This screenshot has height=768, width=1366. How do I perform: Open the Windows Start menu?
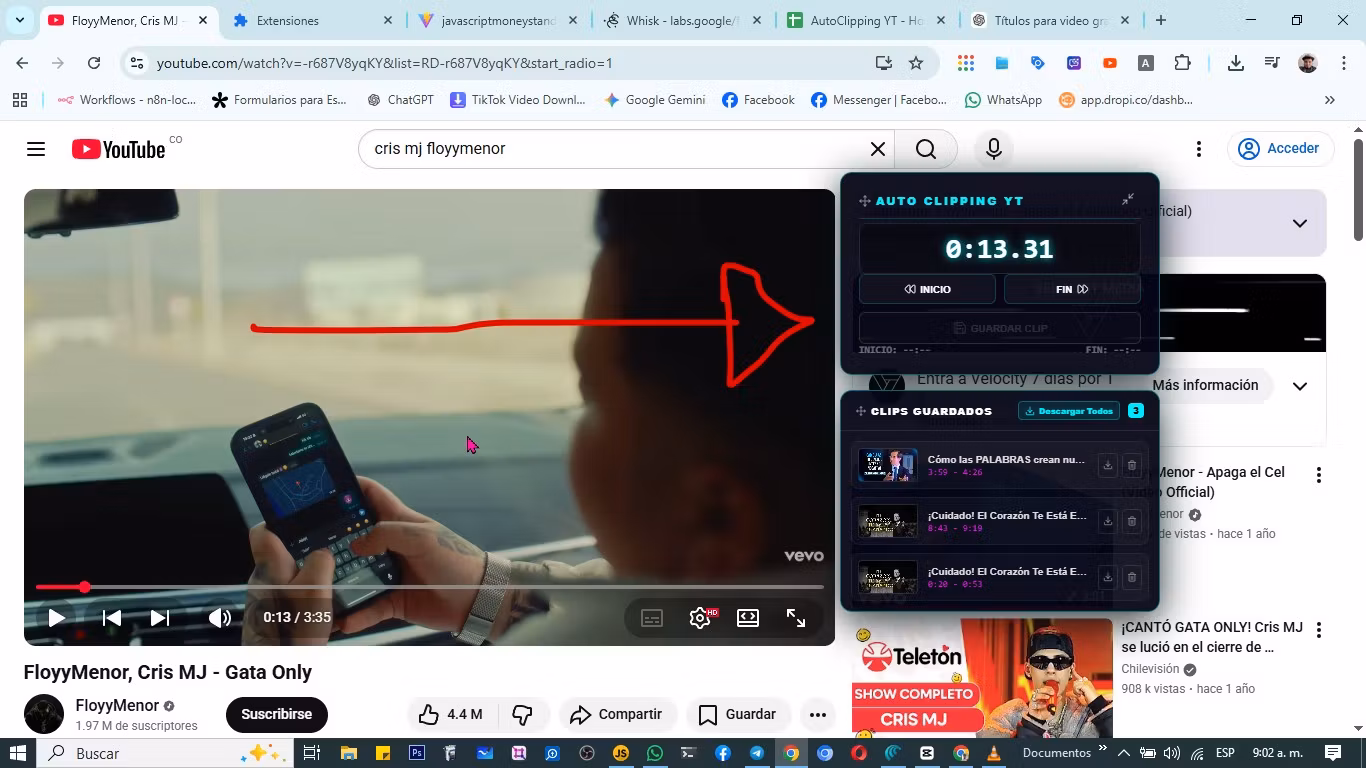(x=17, y=753)
